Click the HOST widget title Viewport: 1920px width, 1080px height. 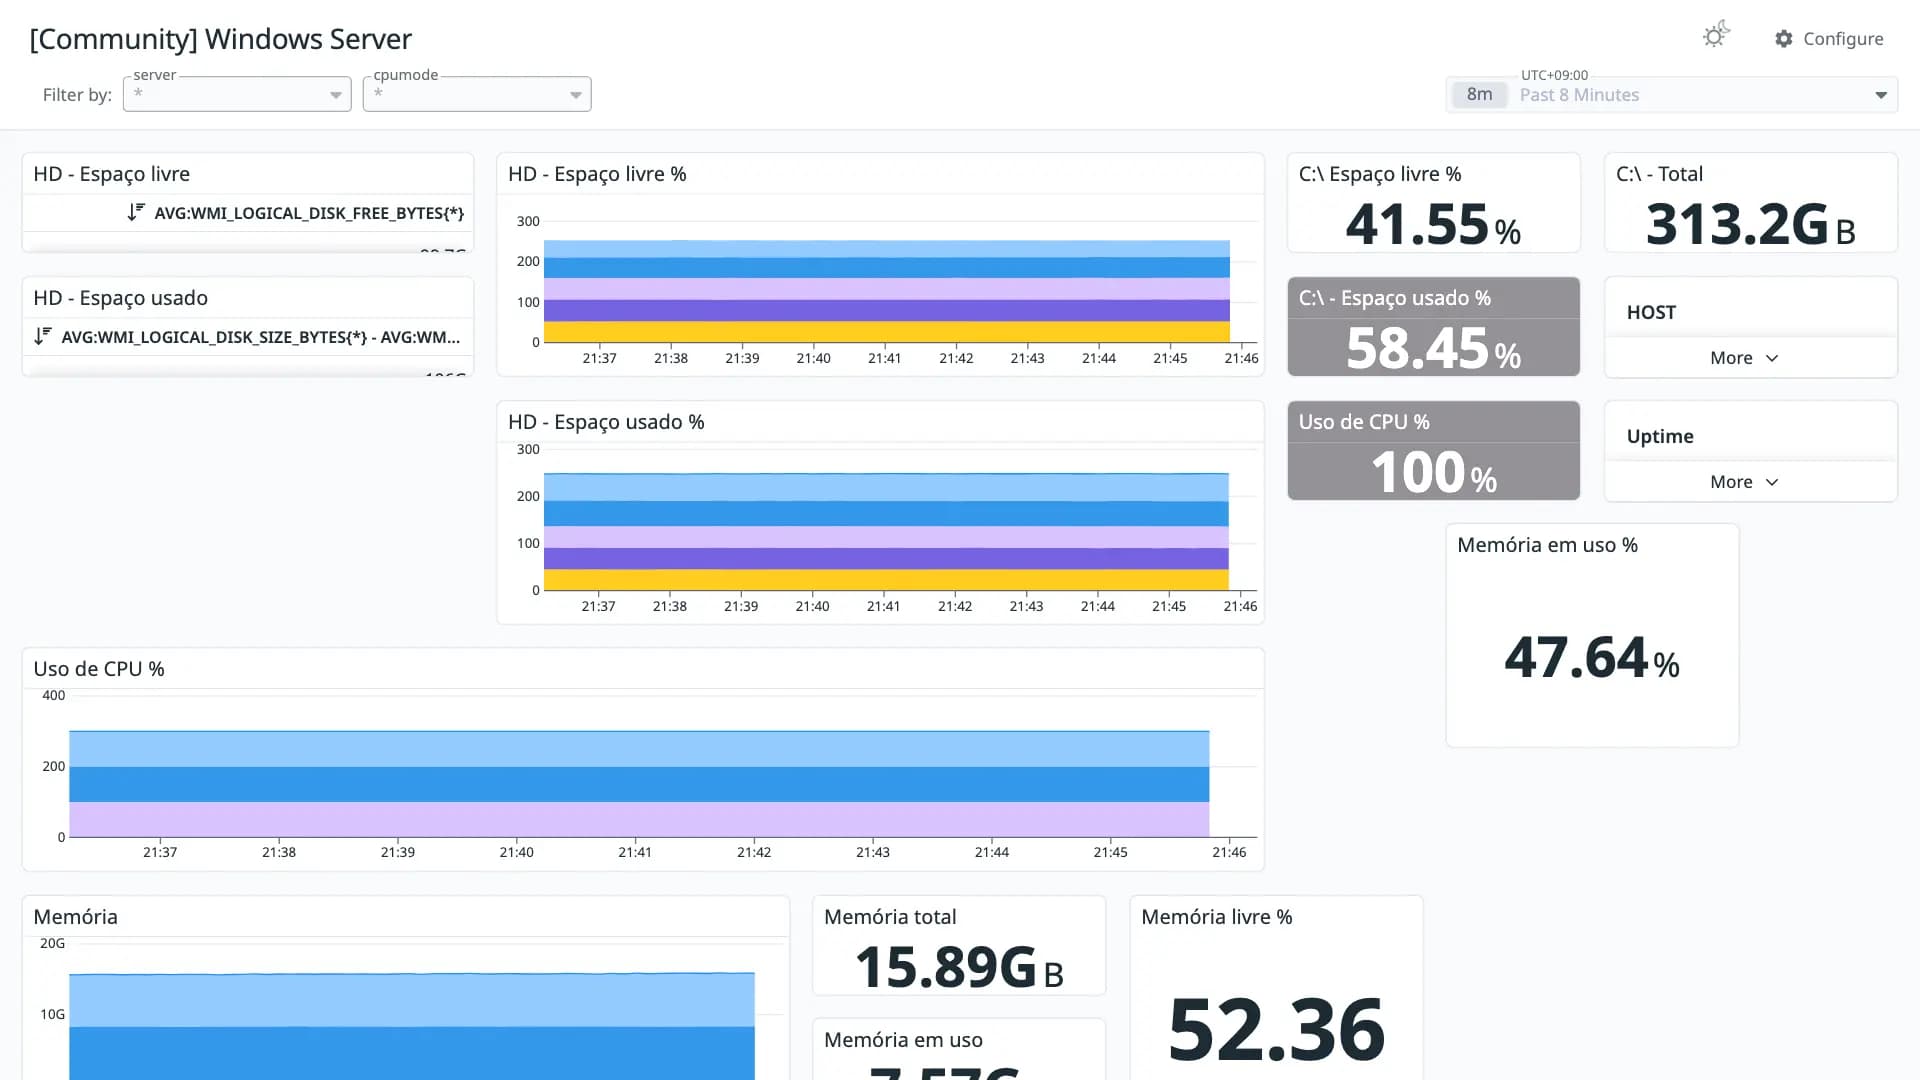[x=1651, y=312]
